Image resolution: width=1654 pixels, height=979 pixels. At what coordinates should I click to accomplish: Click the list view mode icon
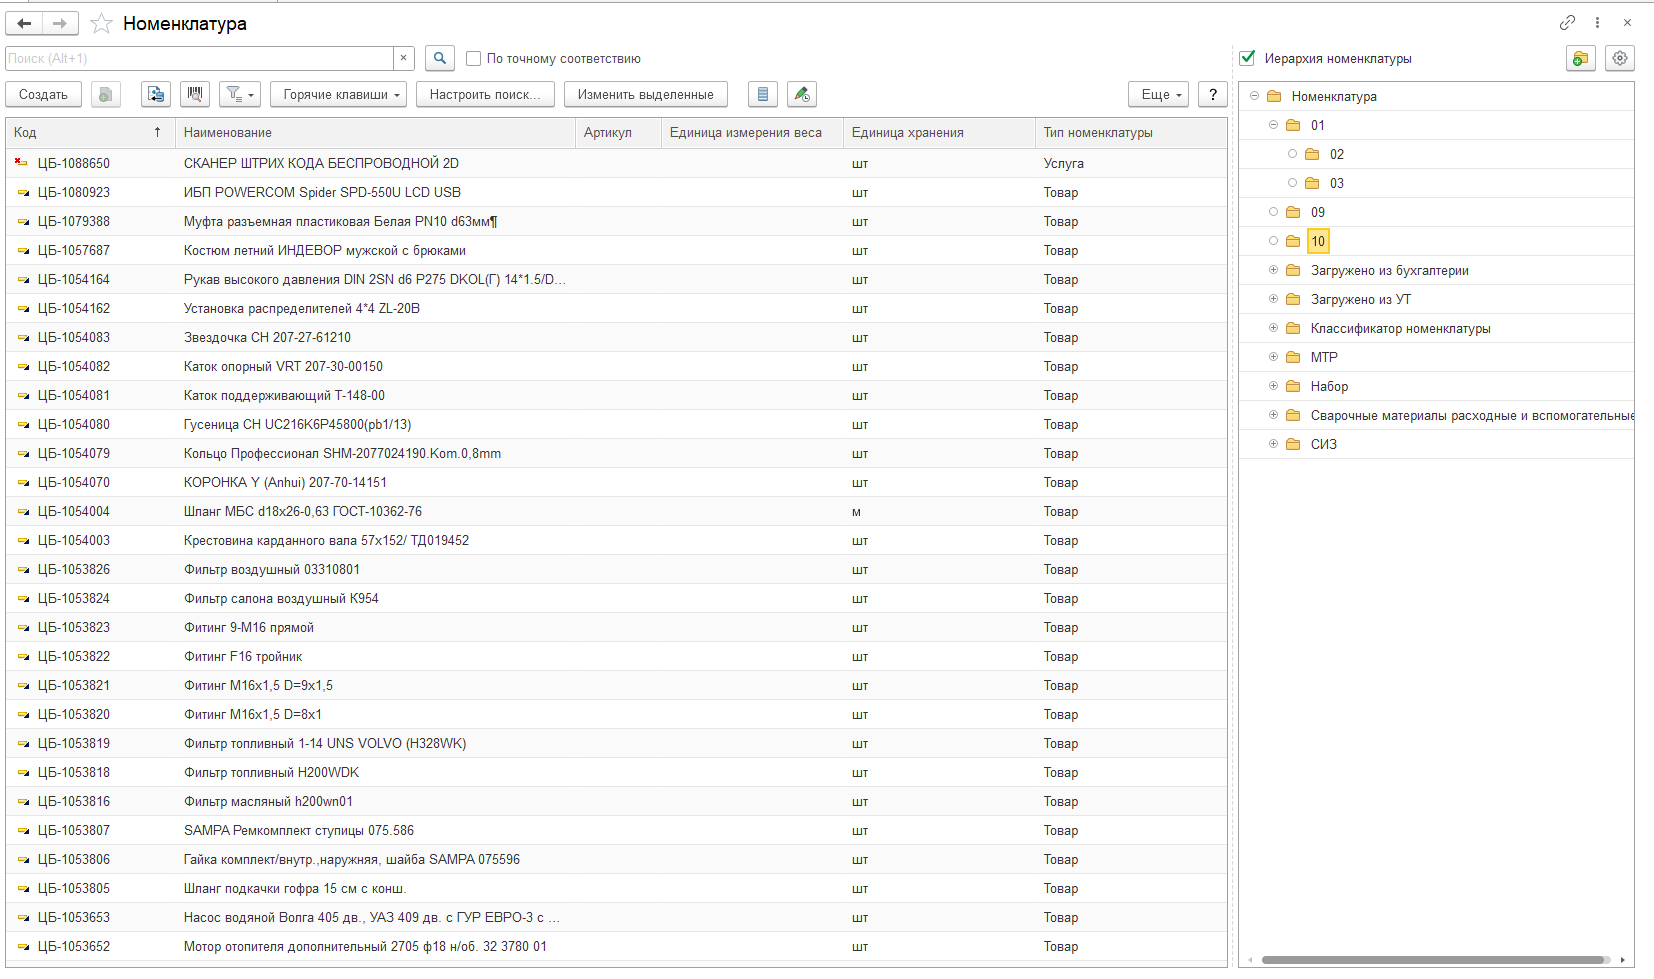click(x=762, y=94)
